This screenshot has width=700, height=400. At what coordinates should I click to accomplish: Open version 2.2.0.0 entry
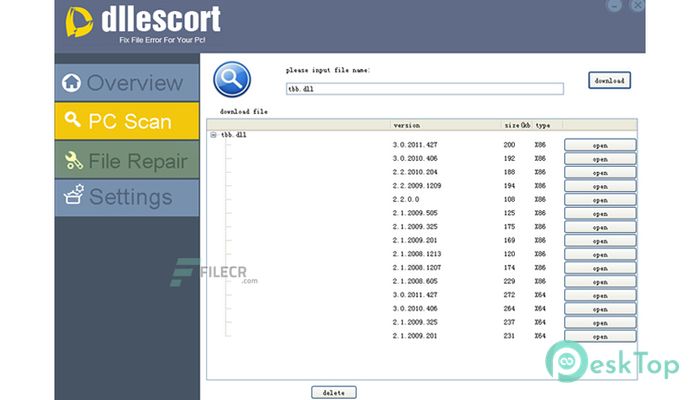(600, 200)
